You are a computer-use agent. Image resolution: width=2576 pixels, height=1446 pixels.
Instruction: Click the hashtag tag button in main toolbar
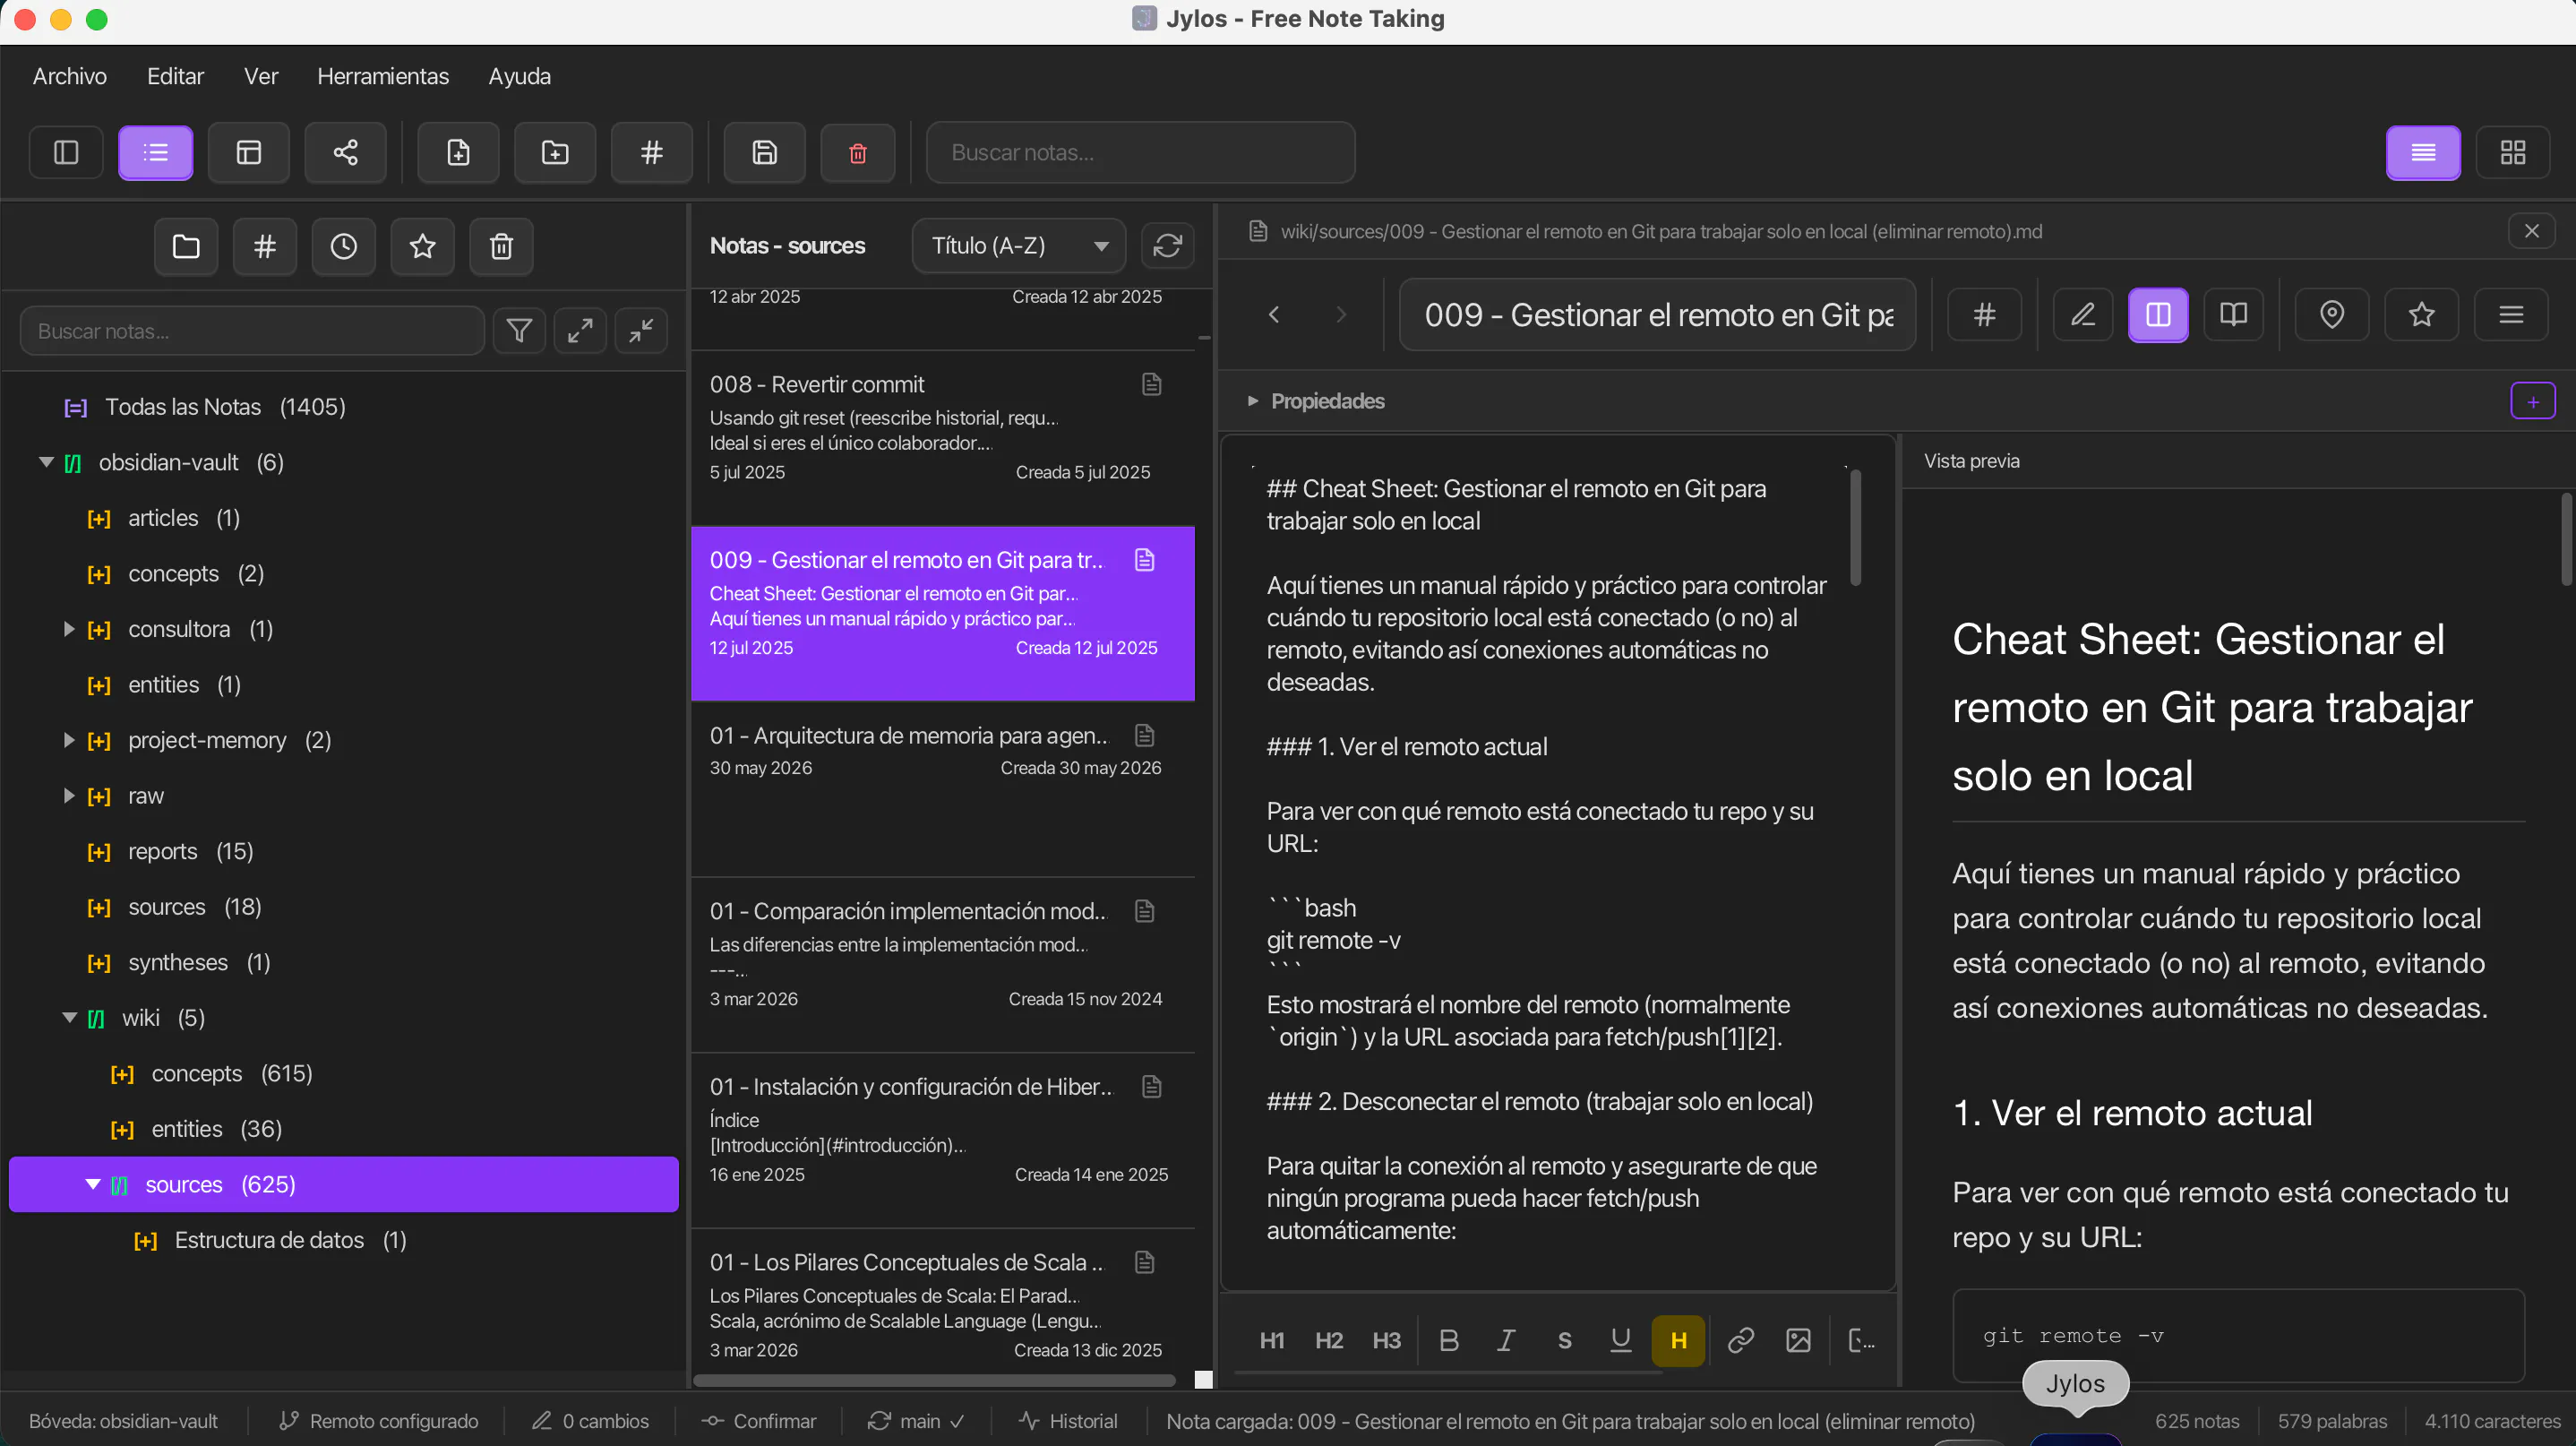[x=651, y=152]
